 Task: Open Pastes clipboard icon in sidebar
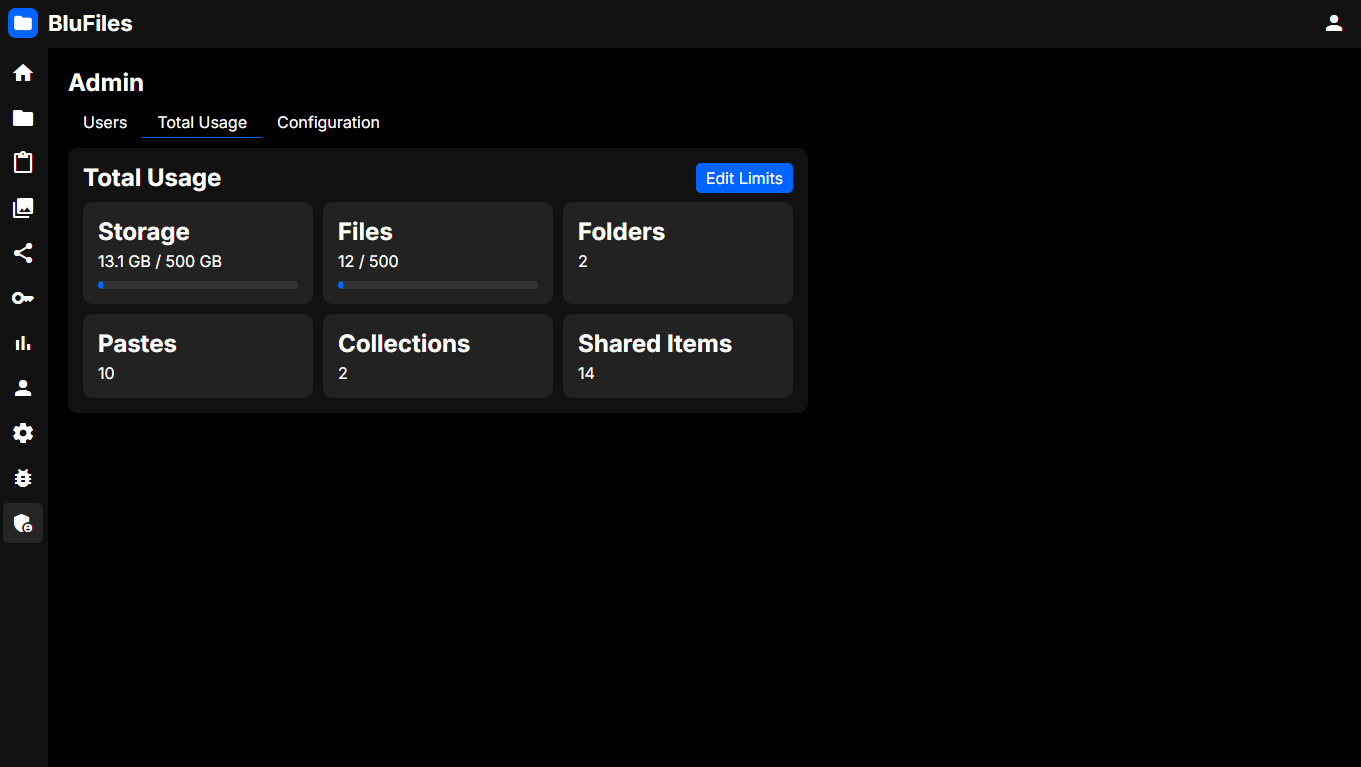(x=23, y=163)
